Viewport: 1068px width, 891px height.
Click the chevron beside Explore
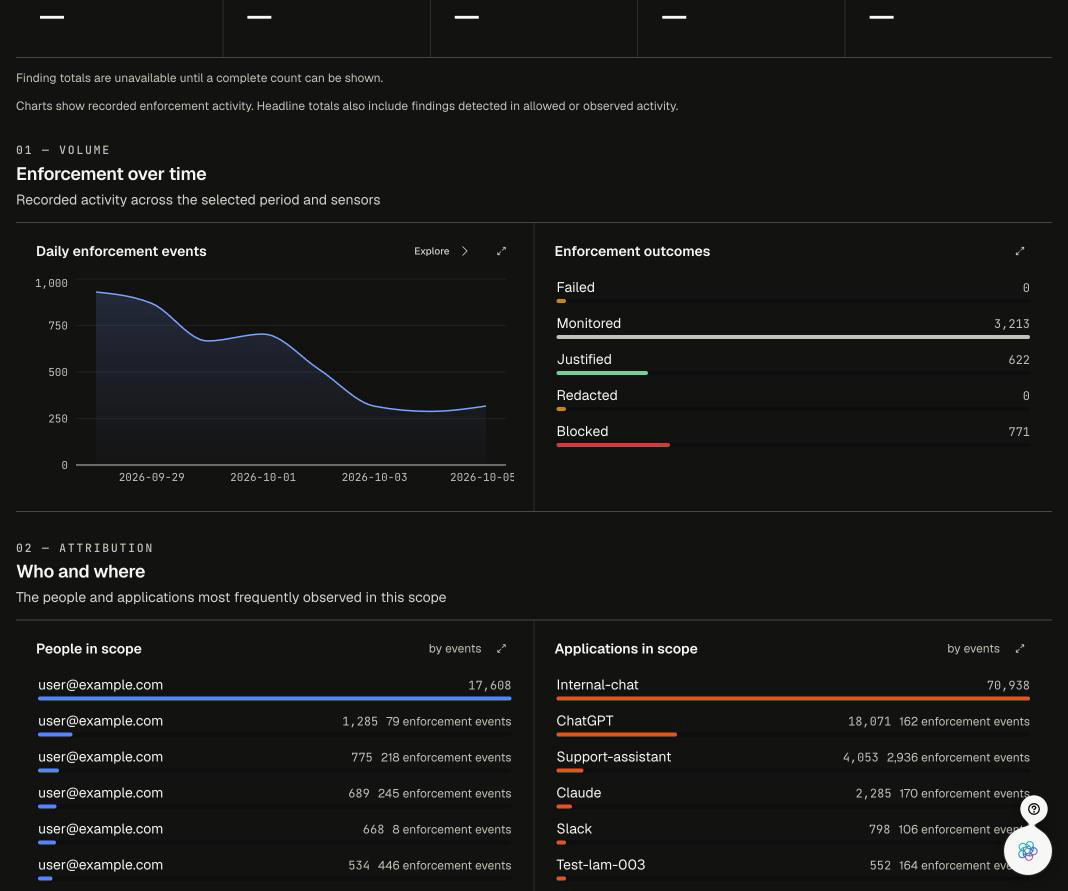click(465, 251)
